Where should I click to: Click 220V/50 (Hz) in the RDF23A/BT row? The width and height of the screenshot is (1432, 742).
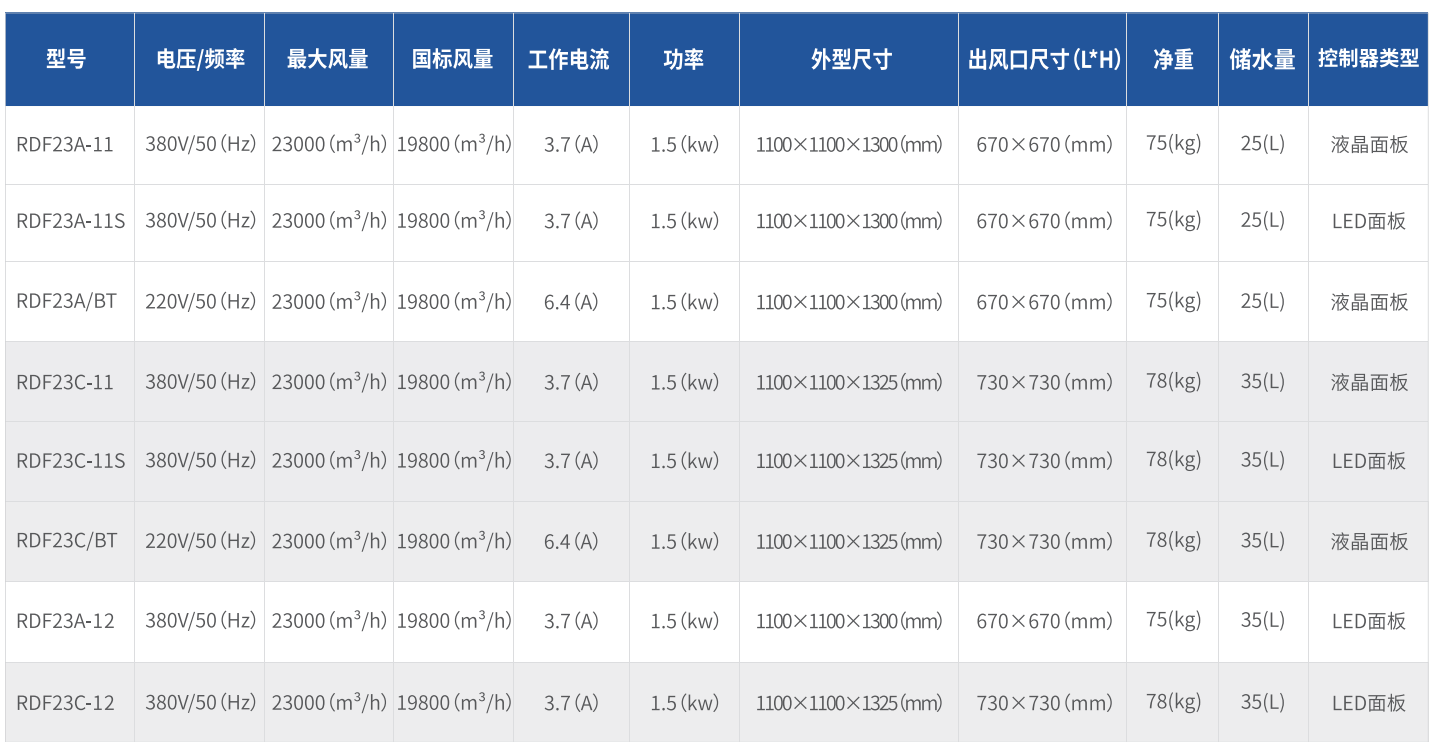(x=200, y=301)
